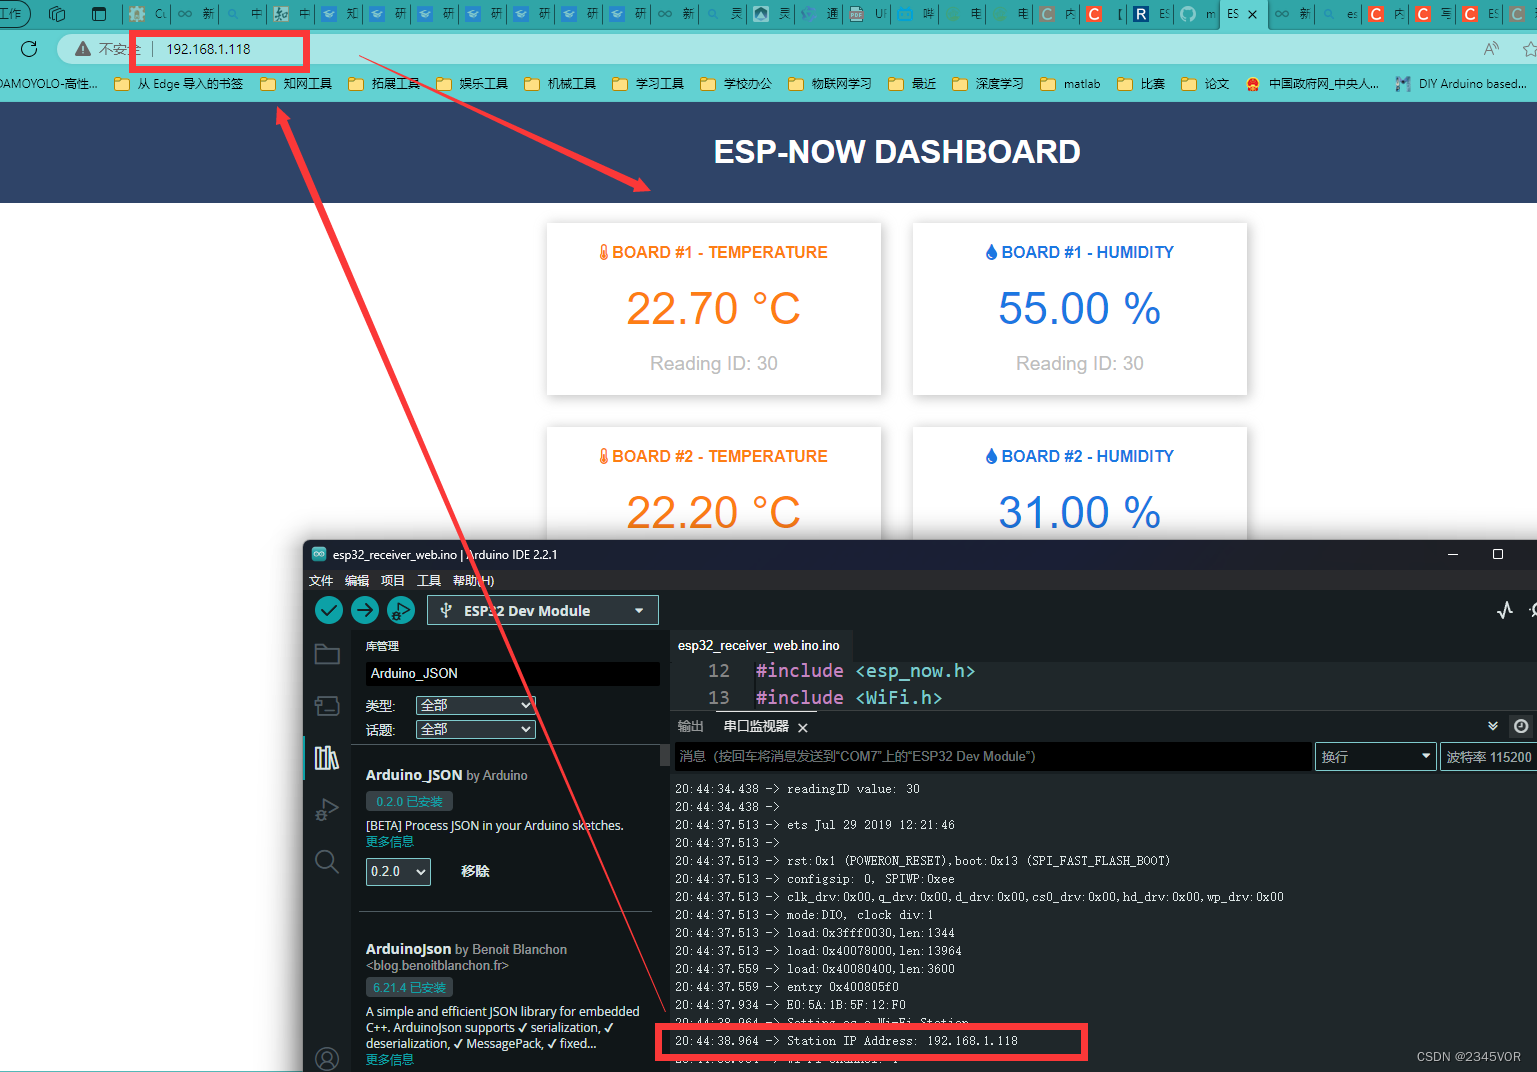Open the Debug panel icon in Arduino sidebar
Viewport: 1537px width, 1072px height.
pos(327,809)
